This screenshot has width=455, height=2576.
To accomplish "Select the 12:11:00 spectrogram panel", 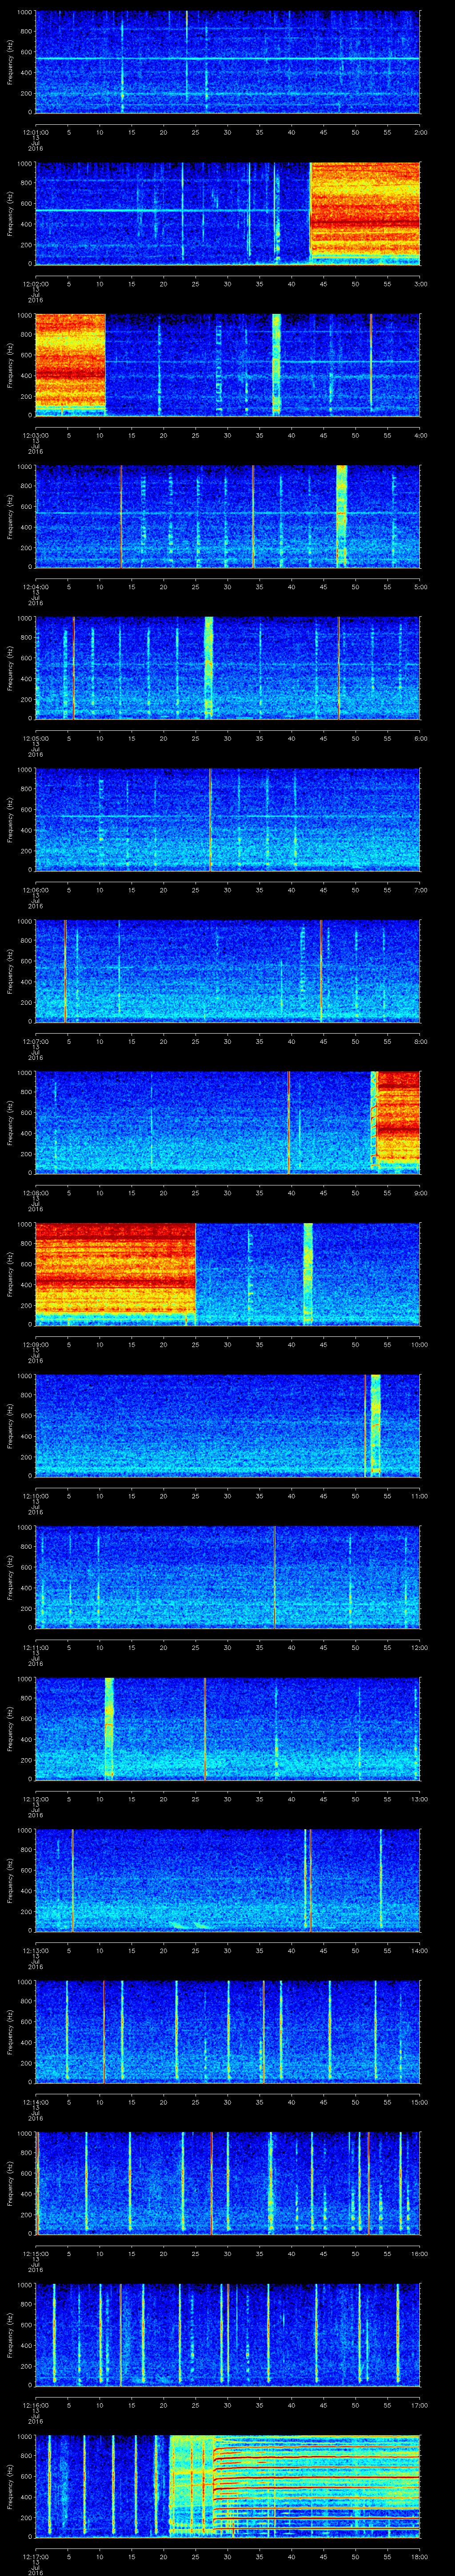I will tap(227, 1577).
